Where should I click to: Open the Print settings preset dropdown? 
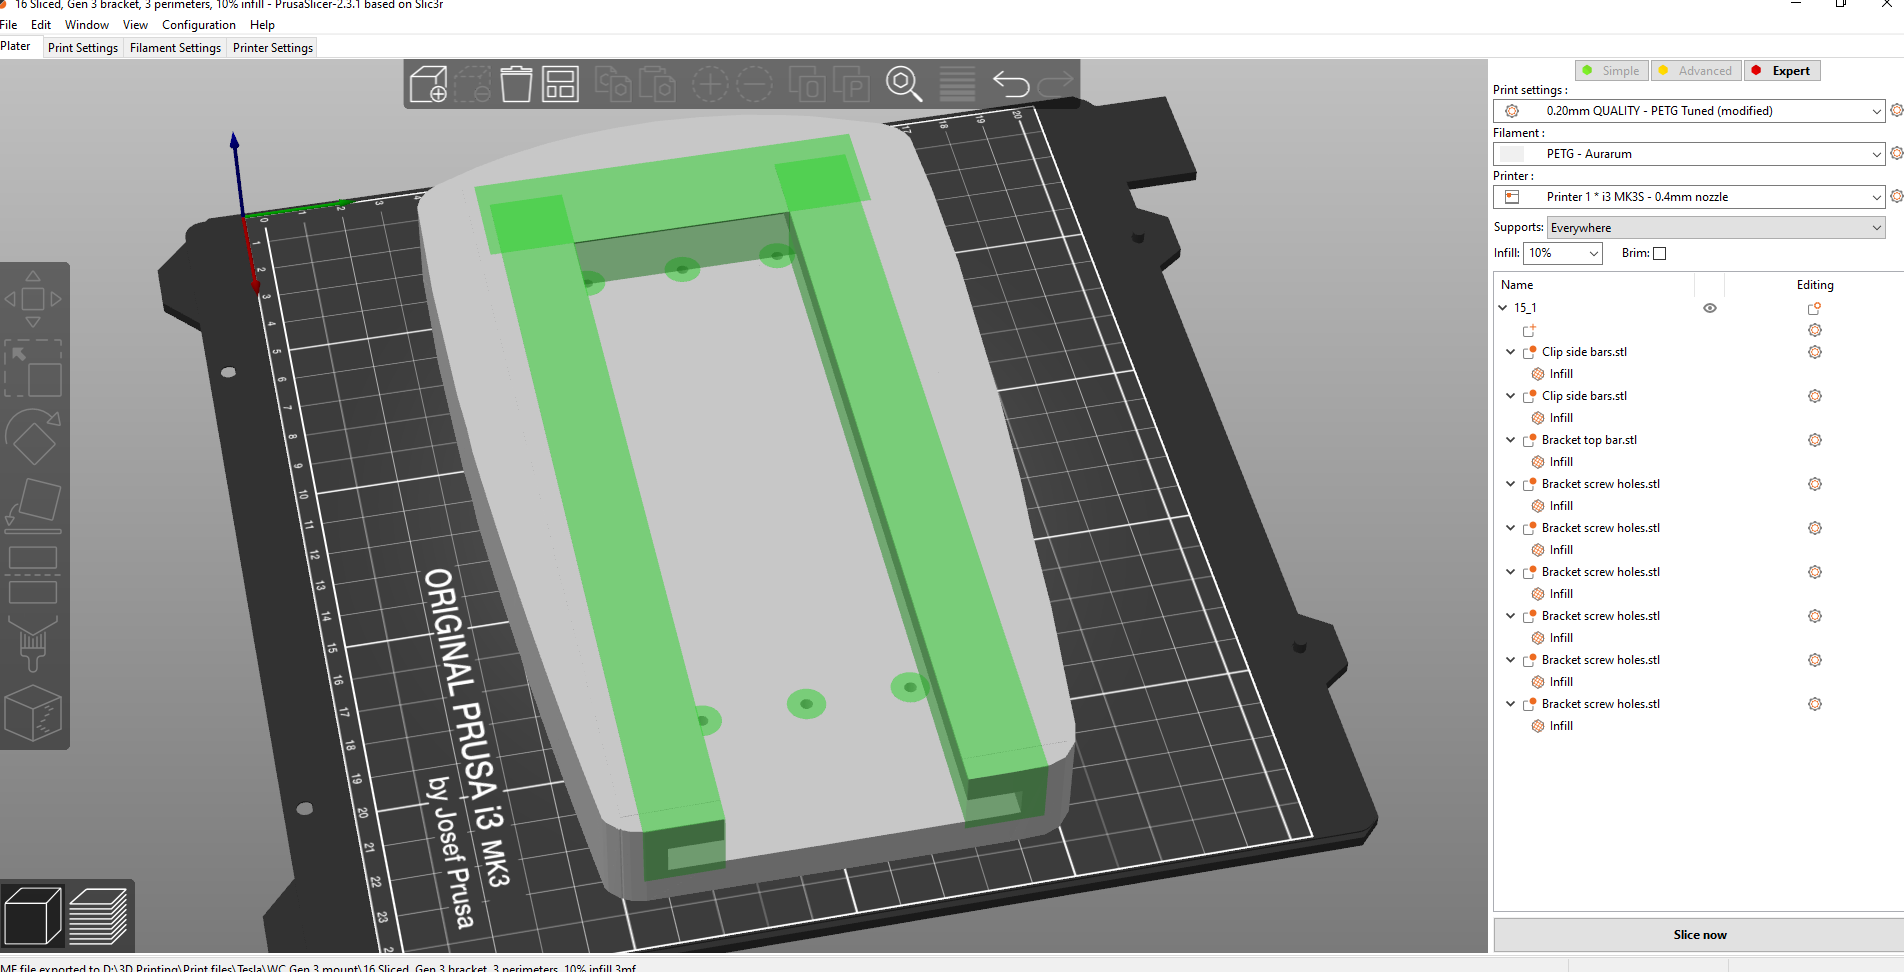pos(1689,111)
